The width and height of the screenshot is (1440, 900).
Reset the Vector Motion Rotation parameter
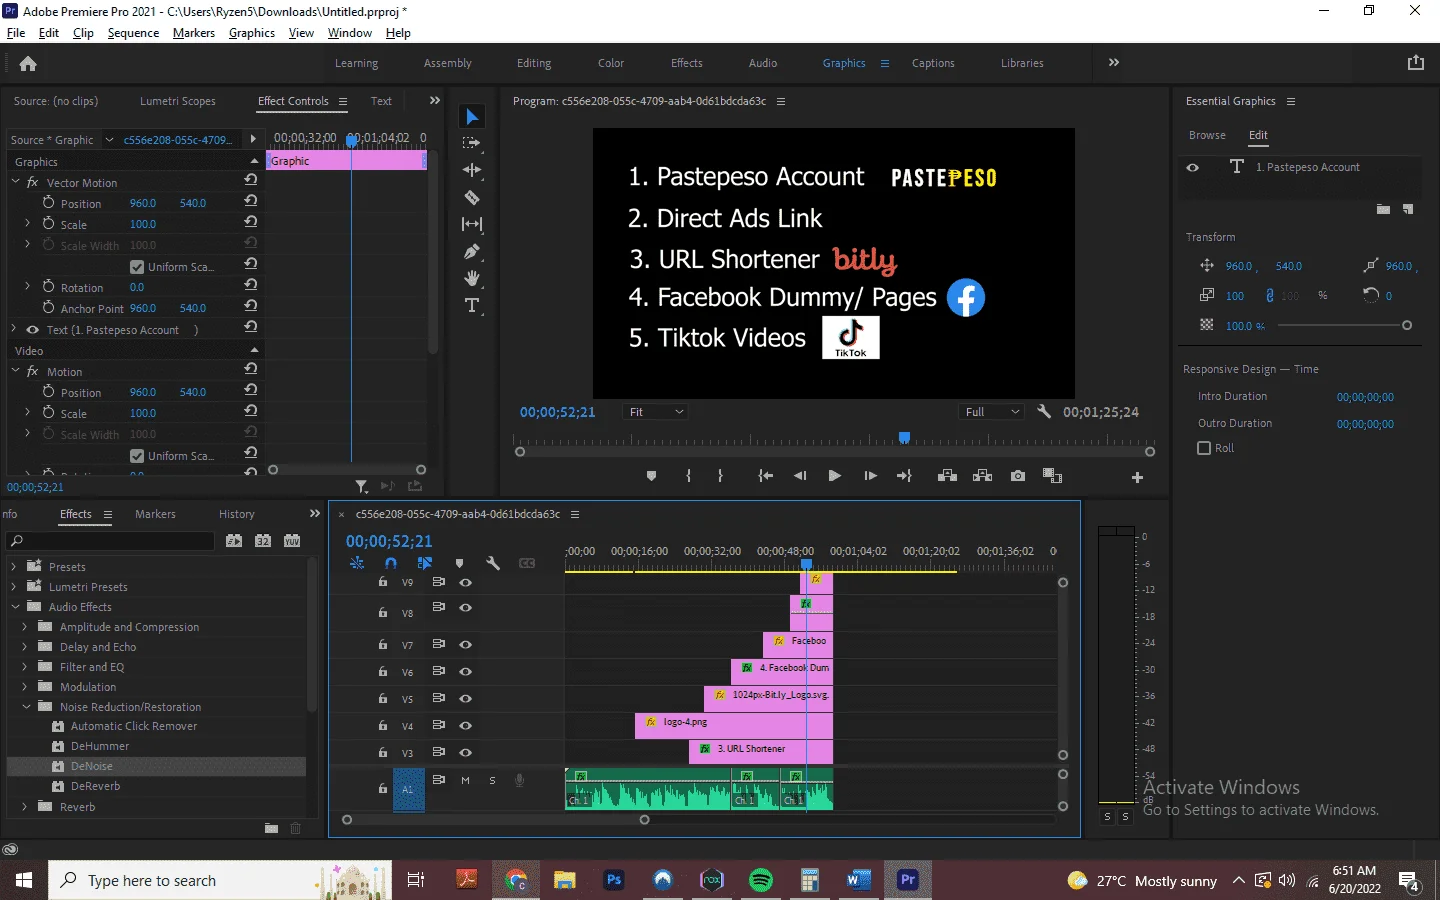click(251, 286)
